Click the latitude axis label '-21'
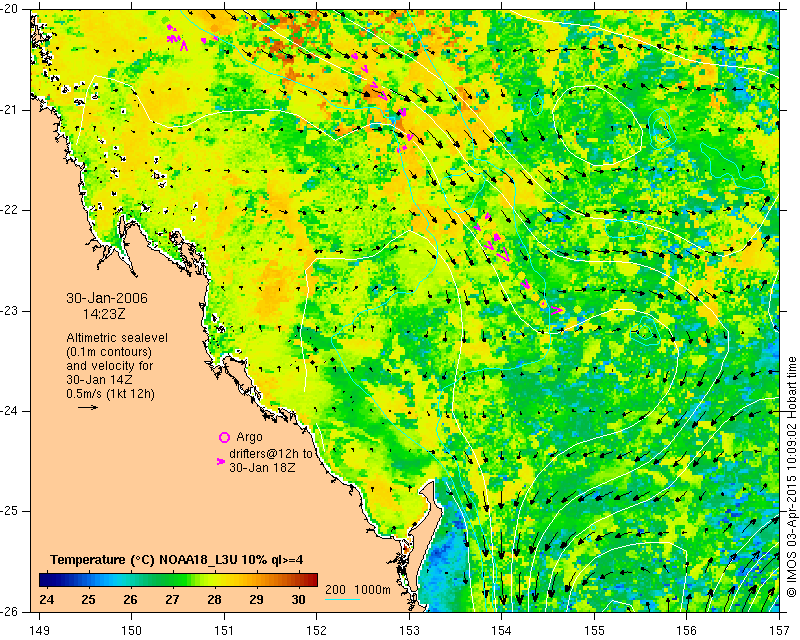 tap(10, 110)
